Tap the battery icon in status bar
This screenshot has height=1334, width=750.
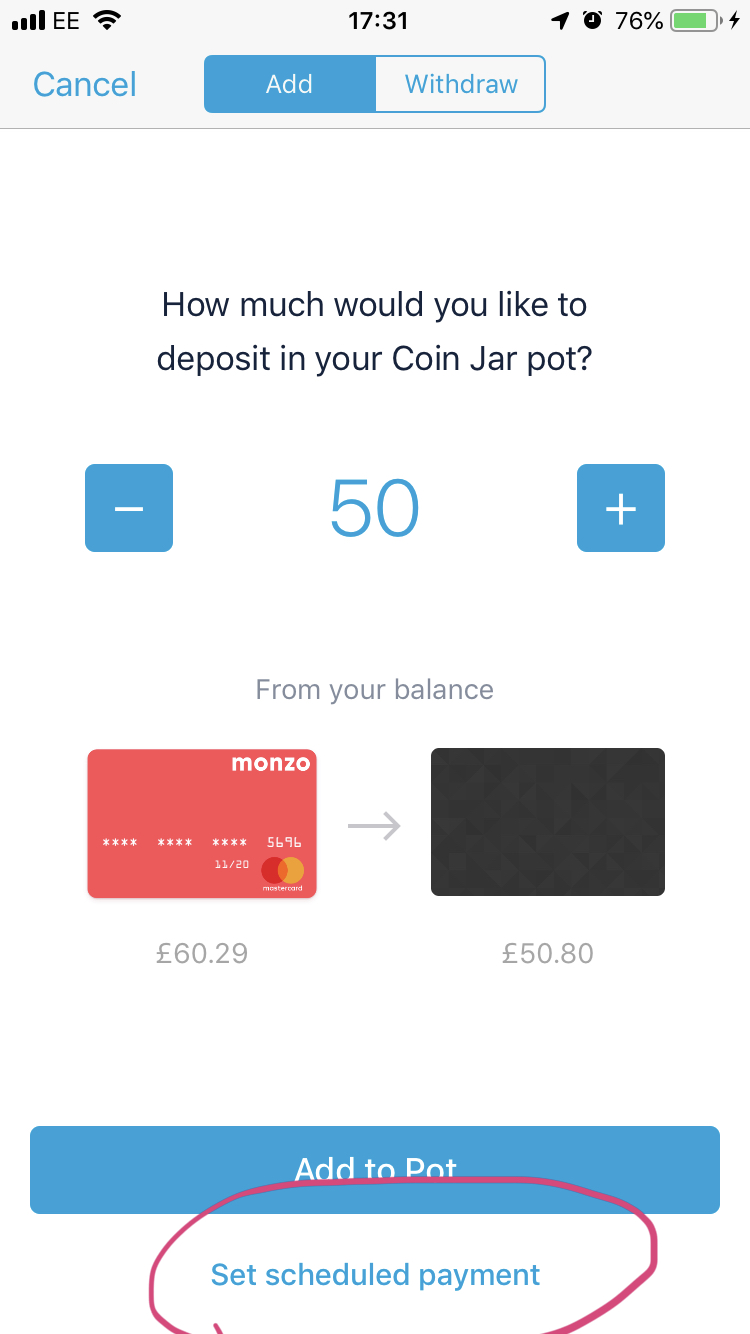(x=697, y=21)
